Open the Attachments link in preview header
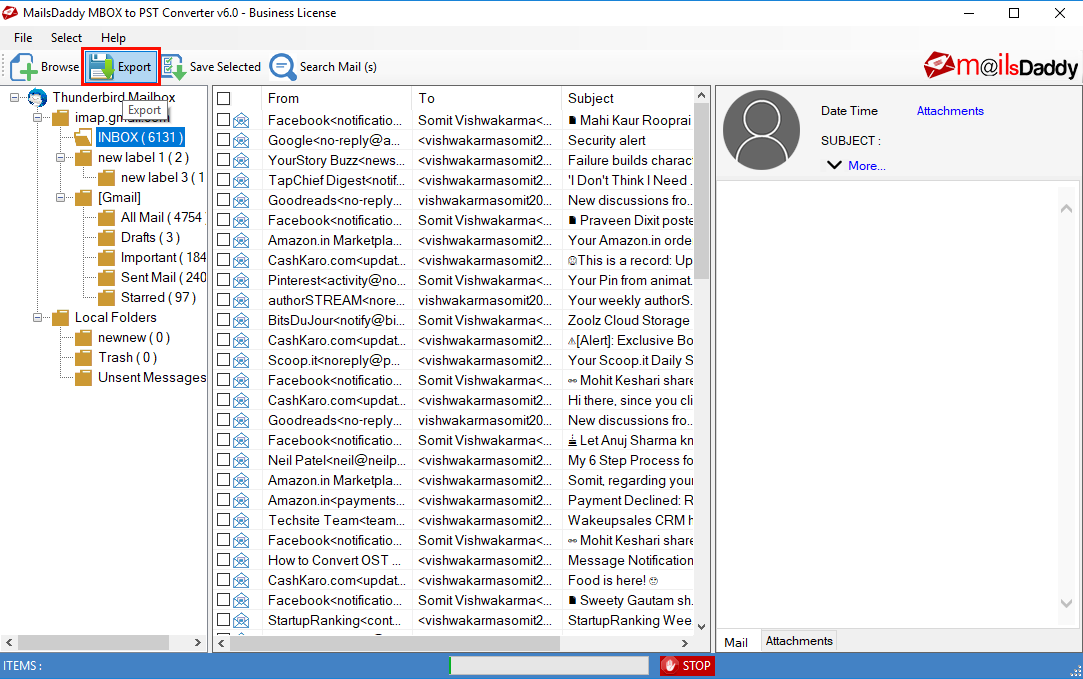This screenshot has height=679, width=1083. tap(950, 111)
